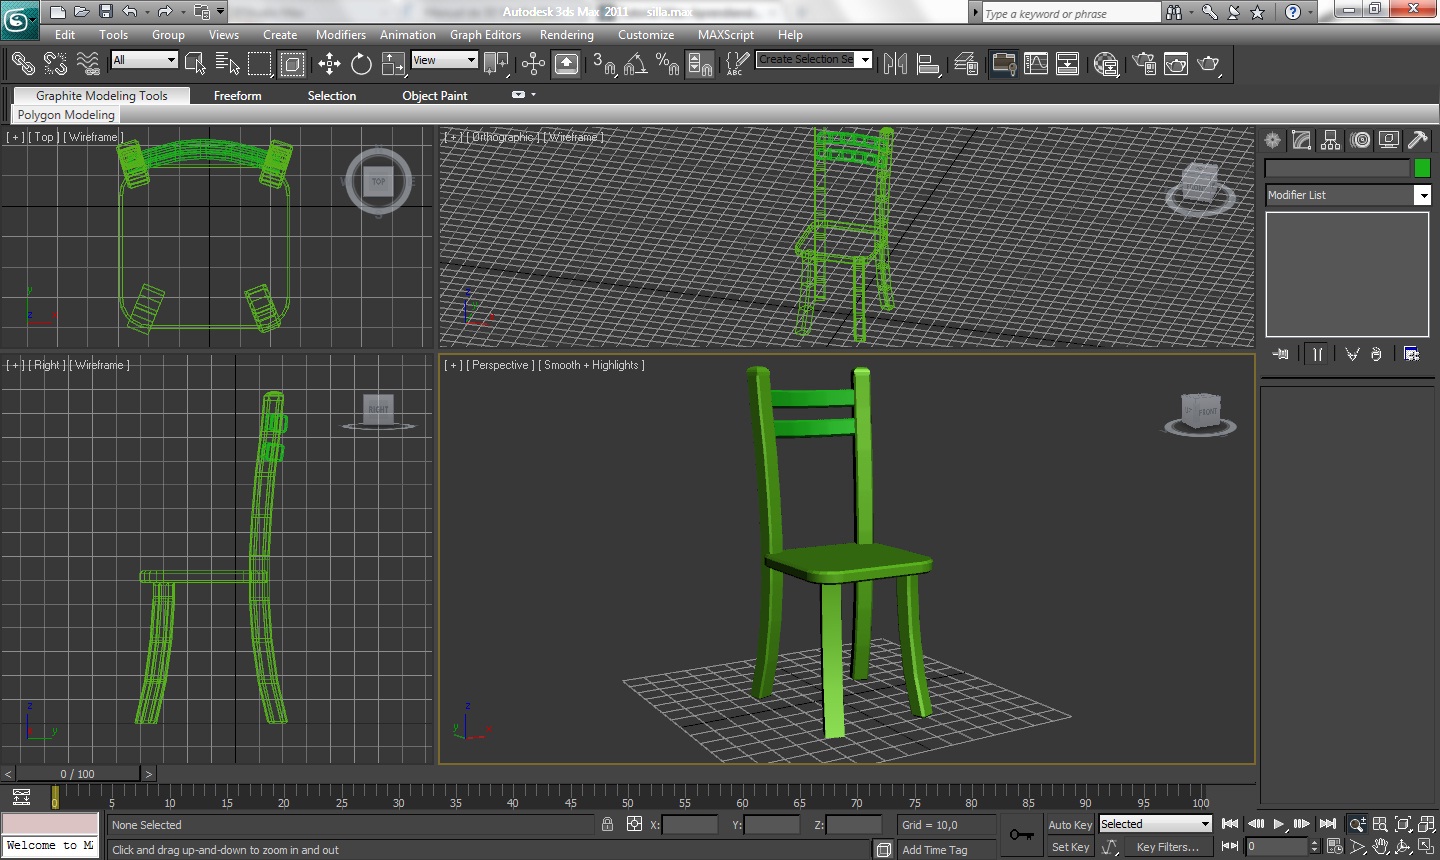Open the selection filter 'All' dropdown
This screenshot has height=860, width=1440.
144,60
